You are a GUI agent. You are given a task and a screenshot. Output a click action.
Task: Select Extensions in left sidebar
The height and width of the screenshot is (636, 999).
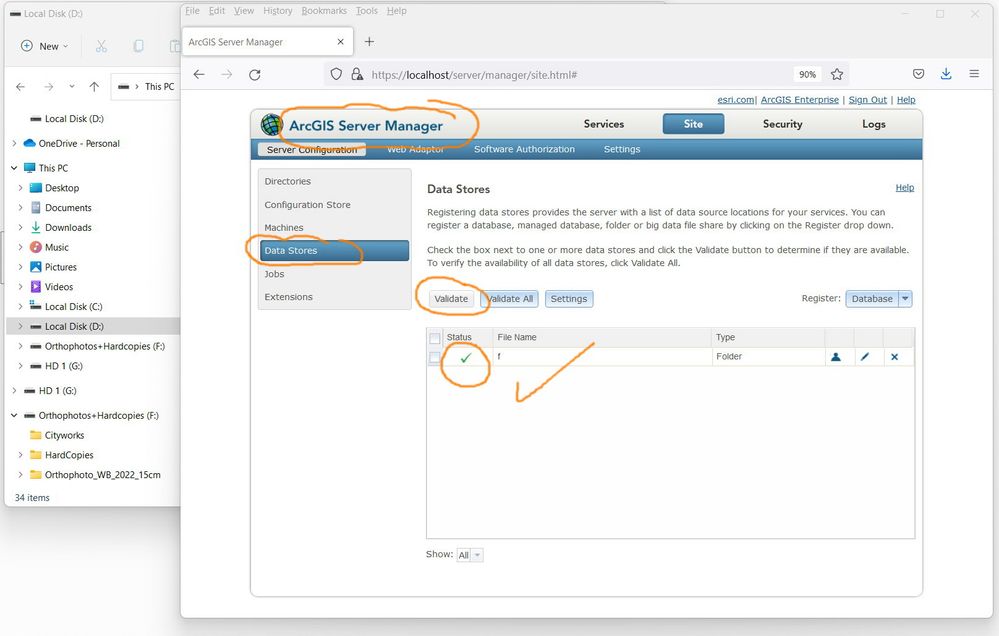coord(289,297)
